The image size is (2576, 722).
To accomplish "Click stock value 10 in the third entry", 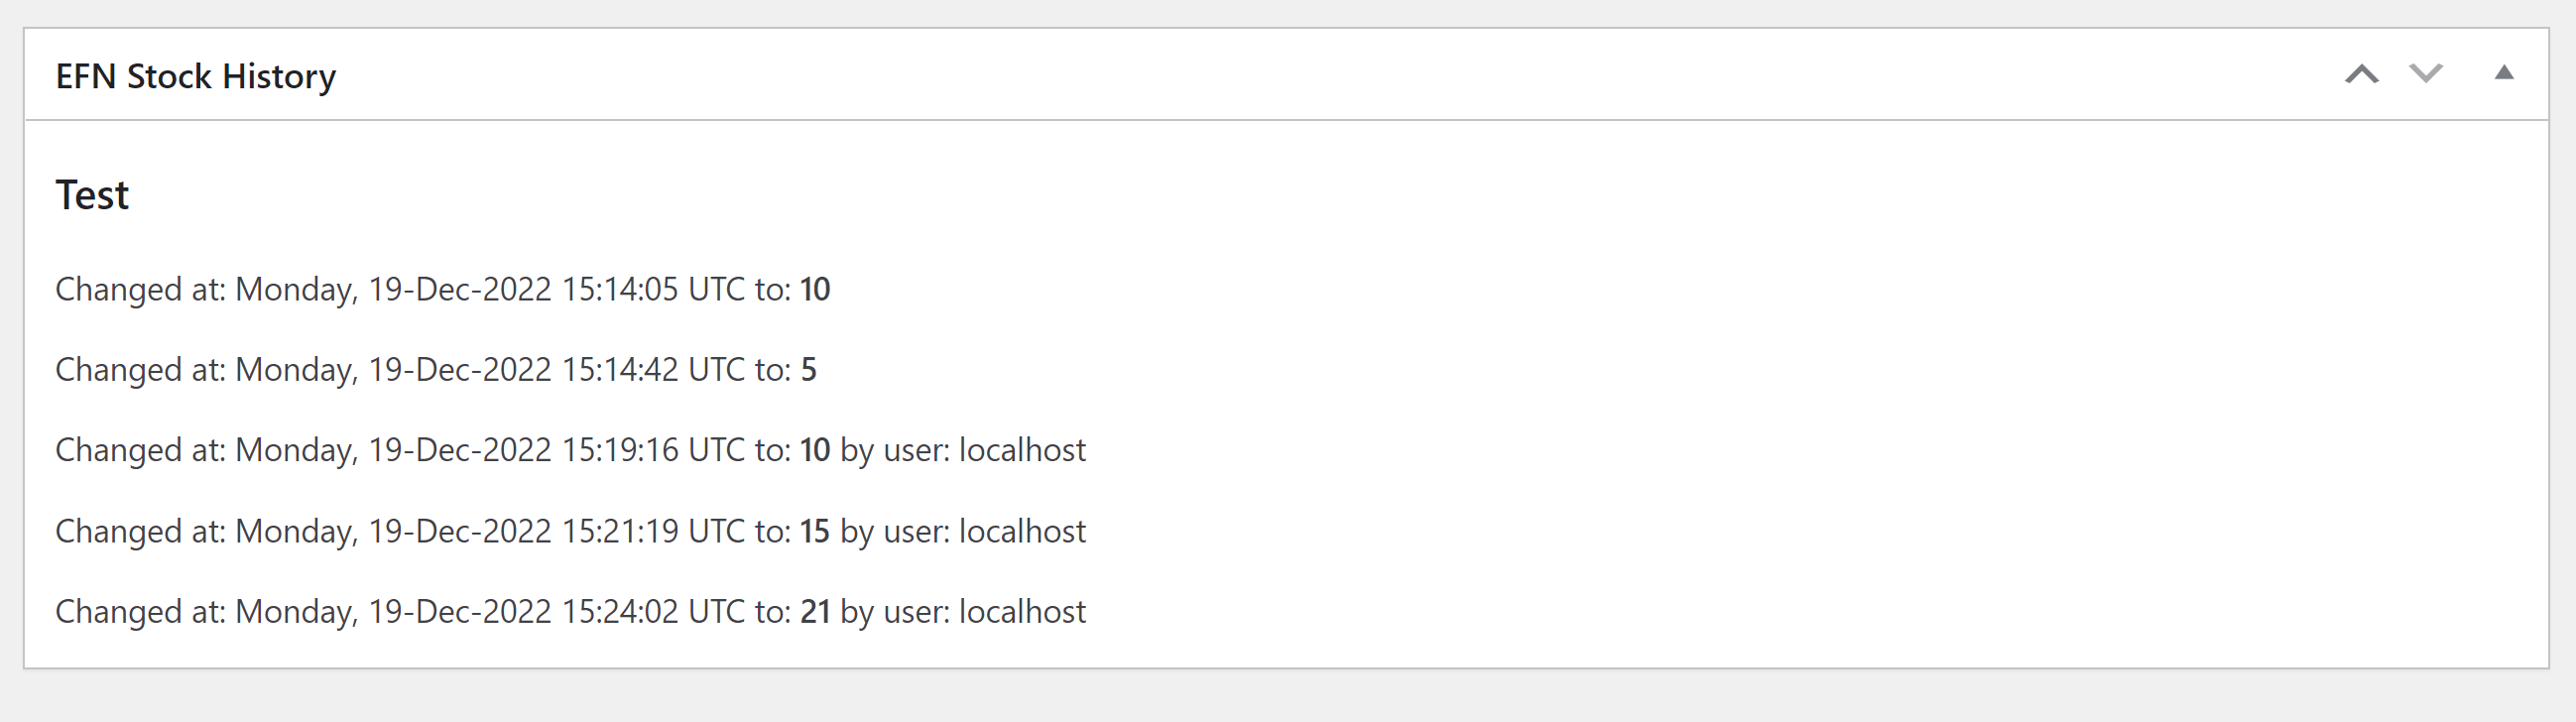I will [815, 451].
